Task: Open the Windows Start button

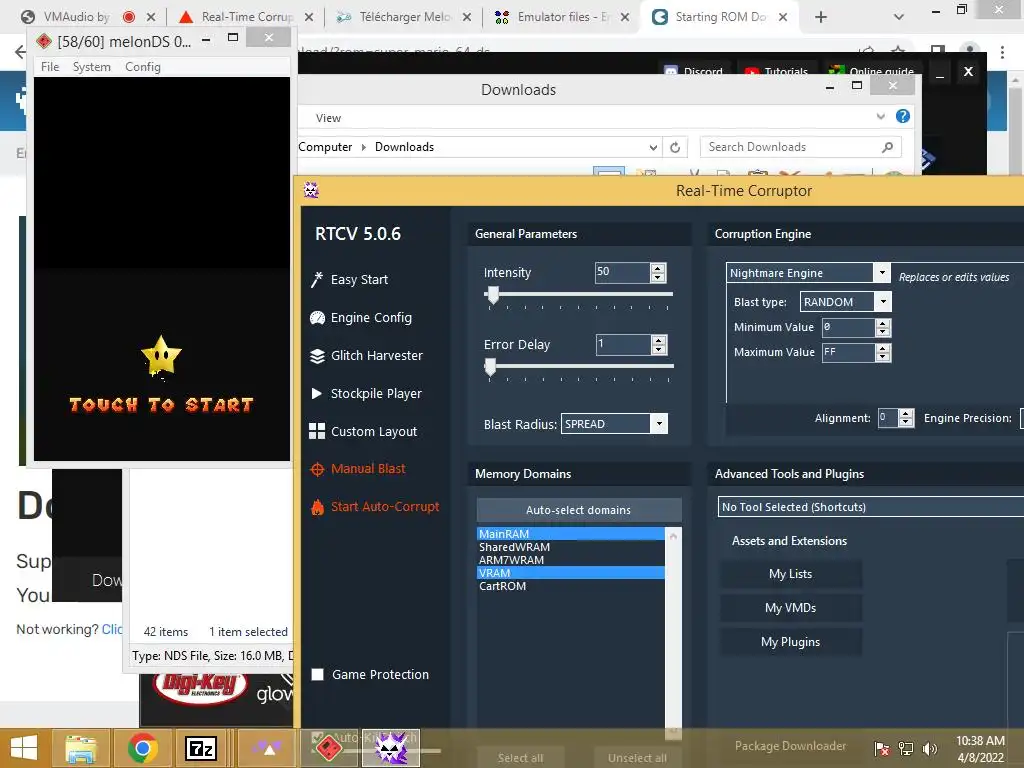Action: (24, 748)
